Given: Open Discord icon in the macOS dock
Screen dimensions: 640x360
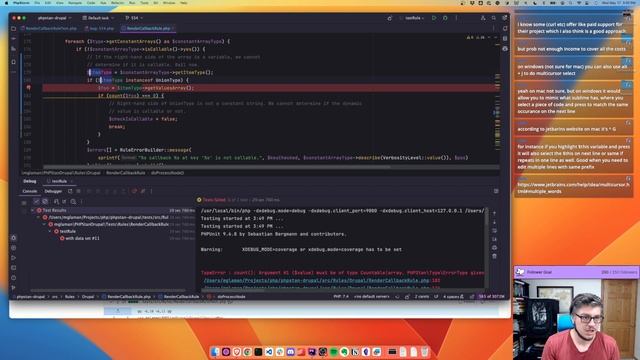Looking at the screenshot, I should pos(291,352).
